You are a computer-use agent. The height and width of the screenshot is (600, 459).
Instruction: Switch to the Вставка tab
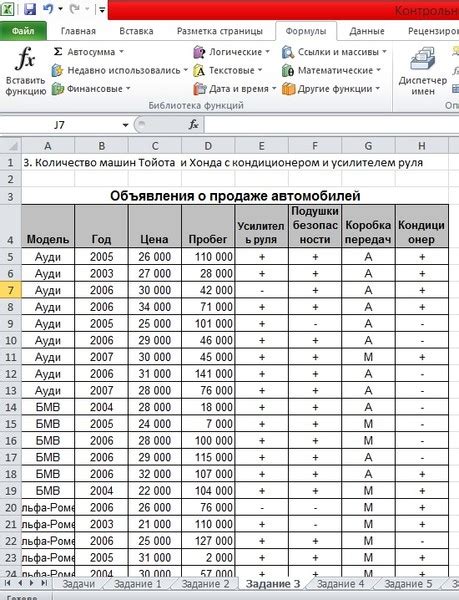136,31
